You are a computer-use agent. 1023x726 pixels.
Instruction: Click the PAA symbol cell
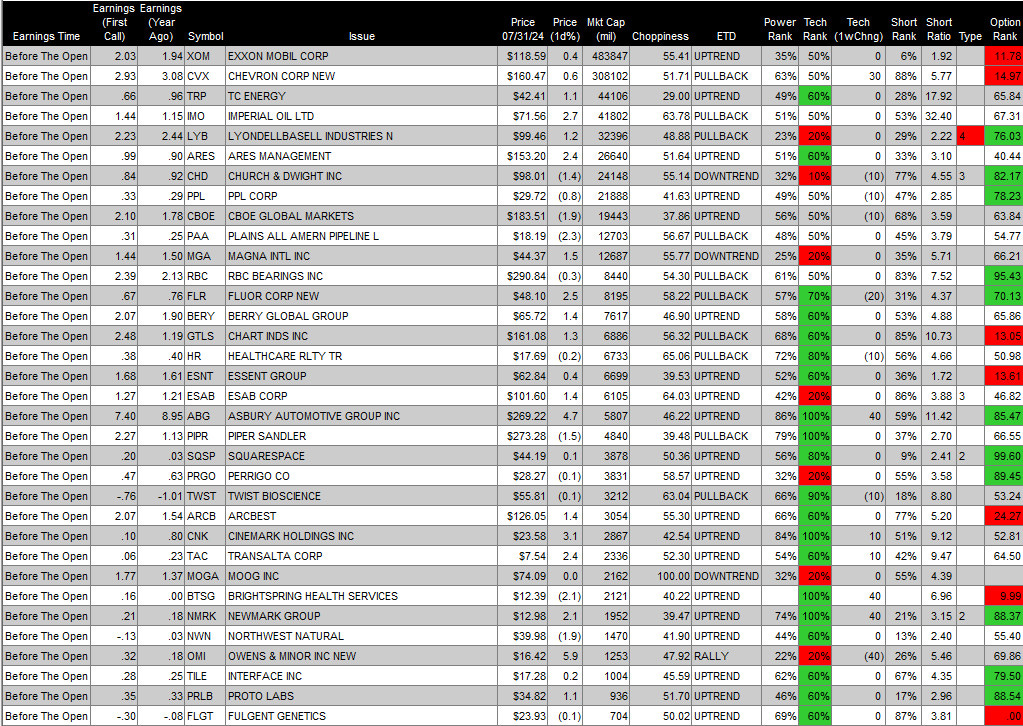[205, 236]
